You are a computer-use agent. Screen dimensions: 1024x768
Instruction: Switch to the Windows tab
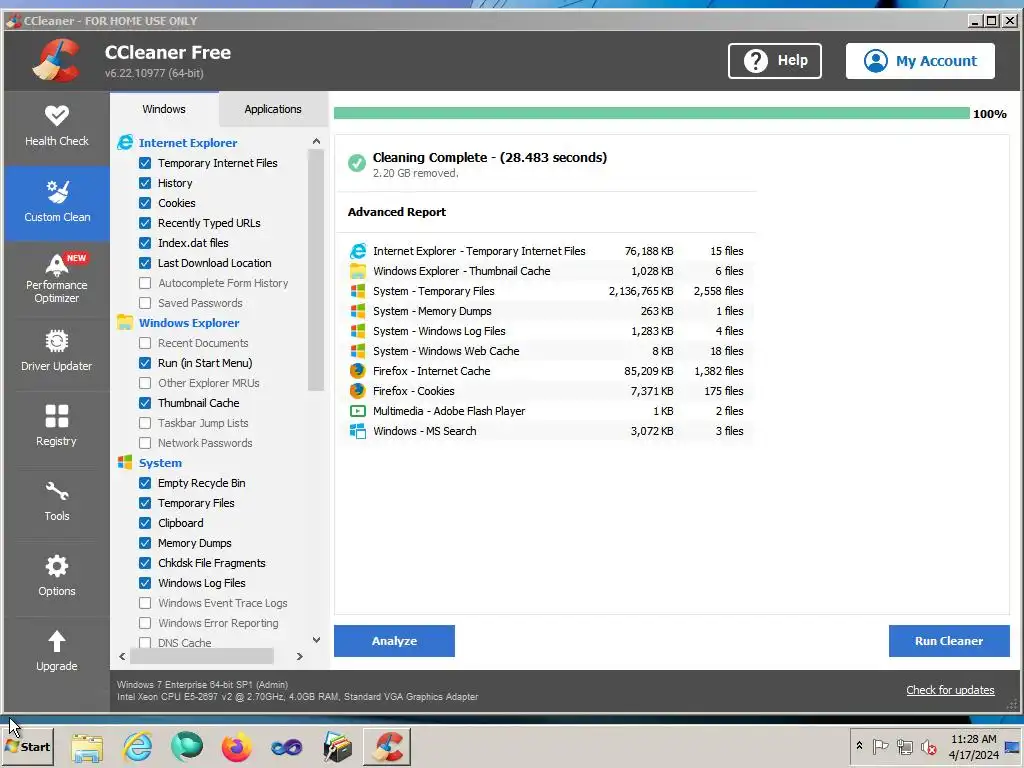click(x=164, y=109)
